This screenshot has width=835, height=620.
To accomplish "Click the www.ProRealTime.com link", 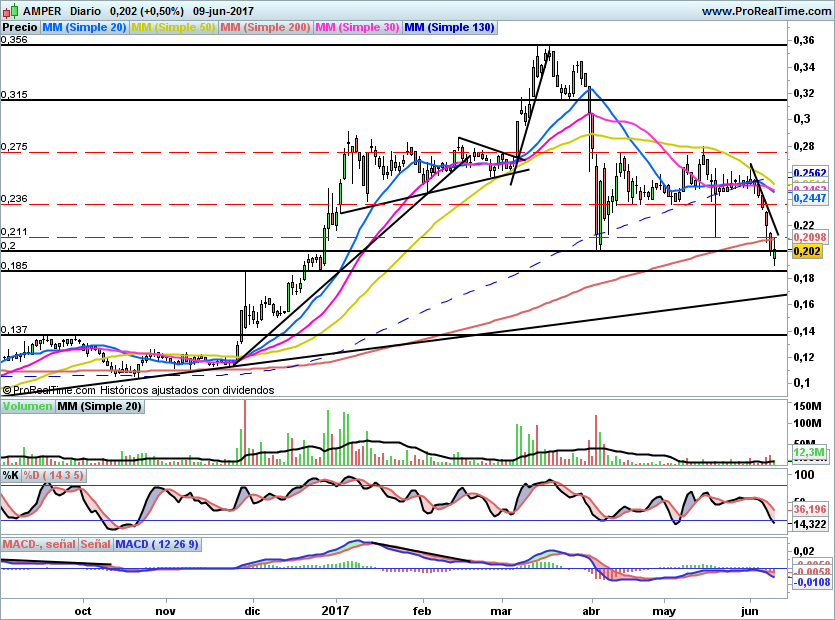I will 766,11.
